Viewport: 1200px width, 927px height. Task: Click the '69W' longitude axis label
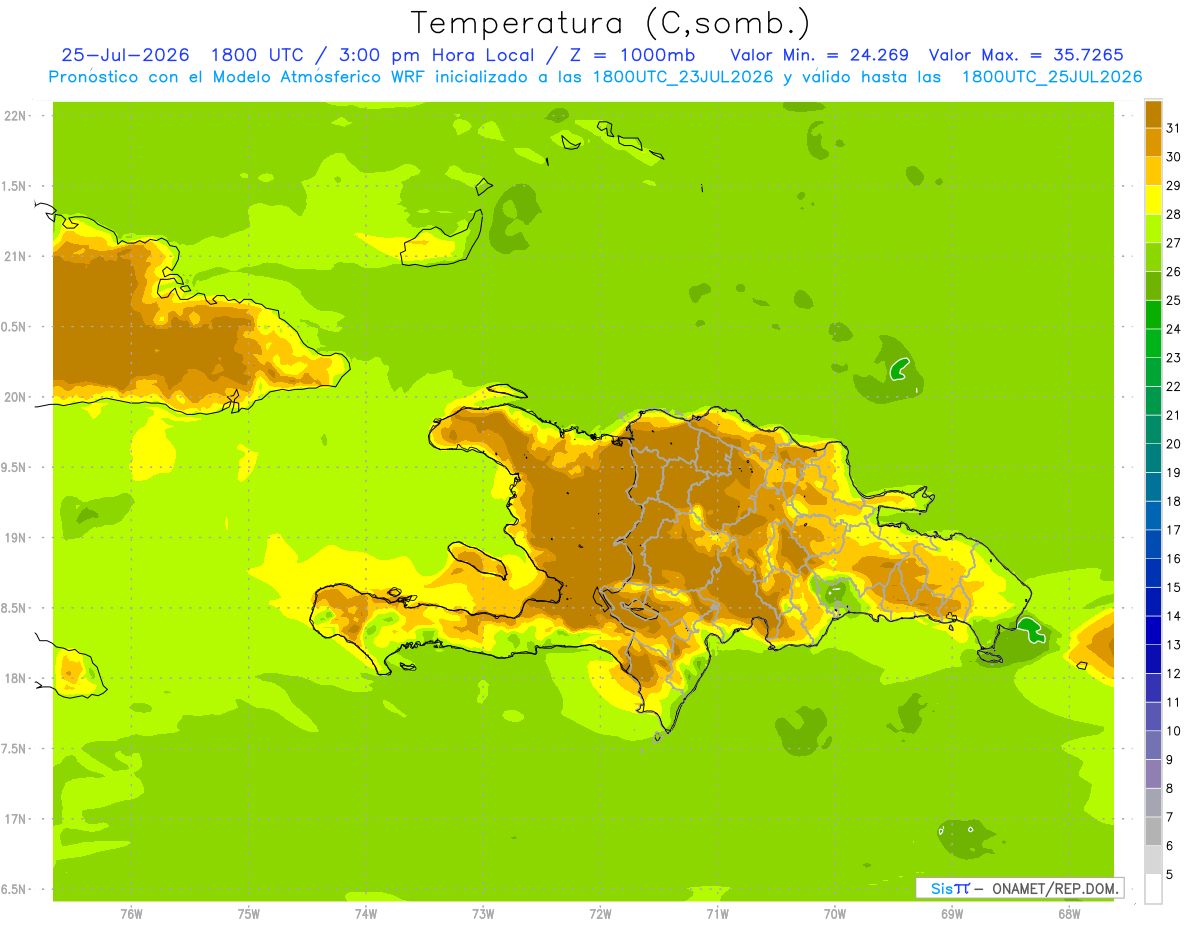(952, 913)
